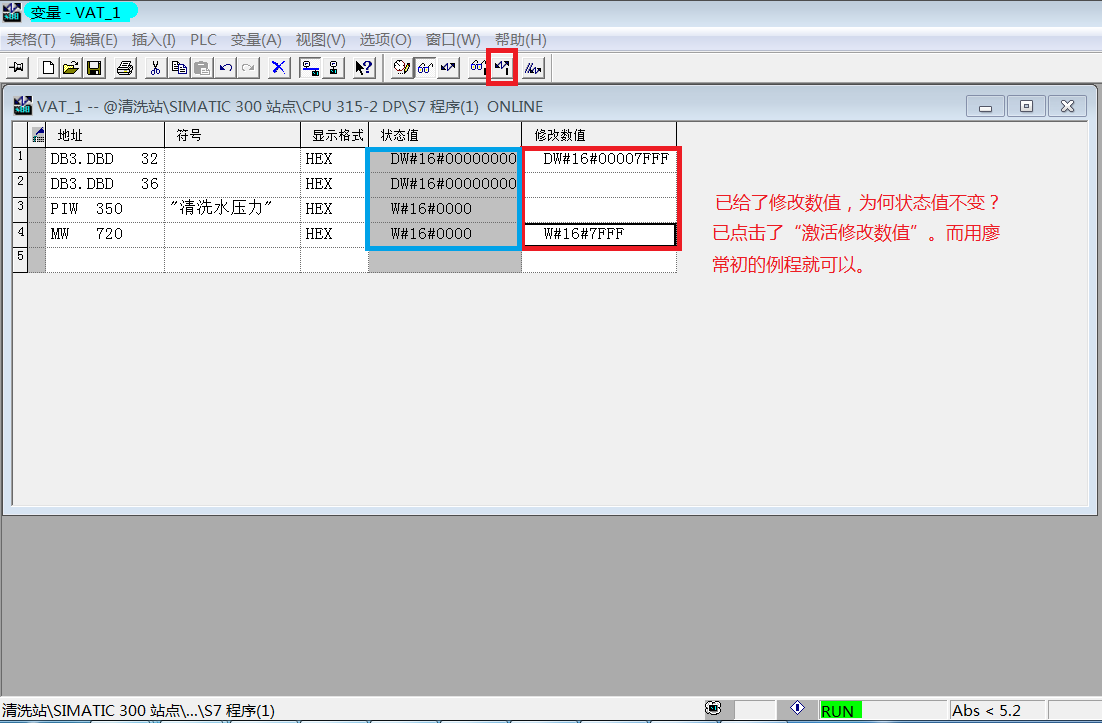
Task: Toggle monitor variable glasses icon
Action: 424,68
